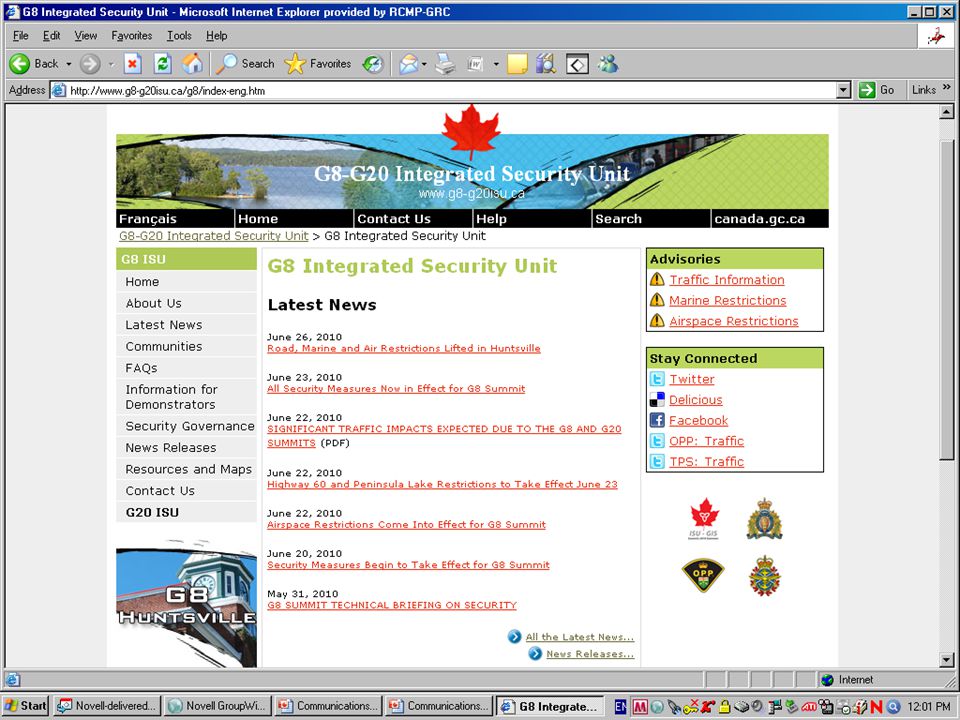Open the Back button history dropdown arrow
This screenshot has height=720, width=960.
pyautogui.click(x=69, y=64)
